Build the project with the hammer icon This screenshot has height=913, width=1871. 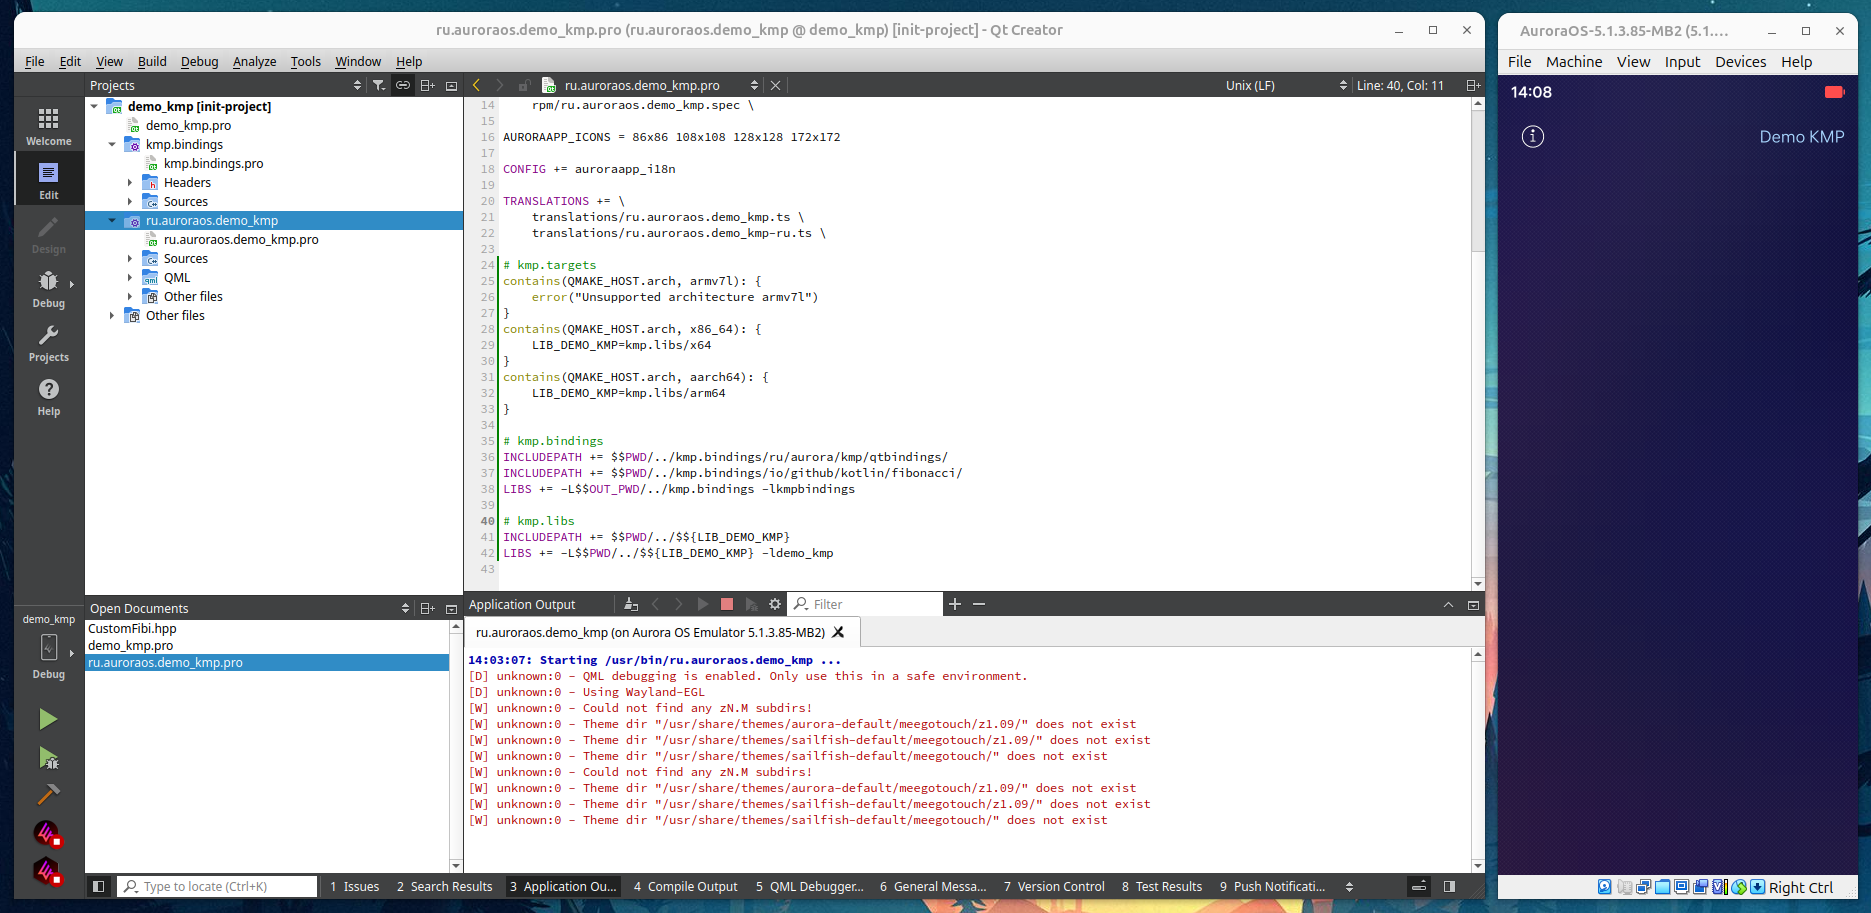point(47,795)
